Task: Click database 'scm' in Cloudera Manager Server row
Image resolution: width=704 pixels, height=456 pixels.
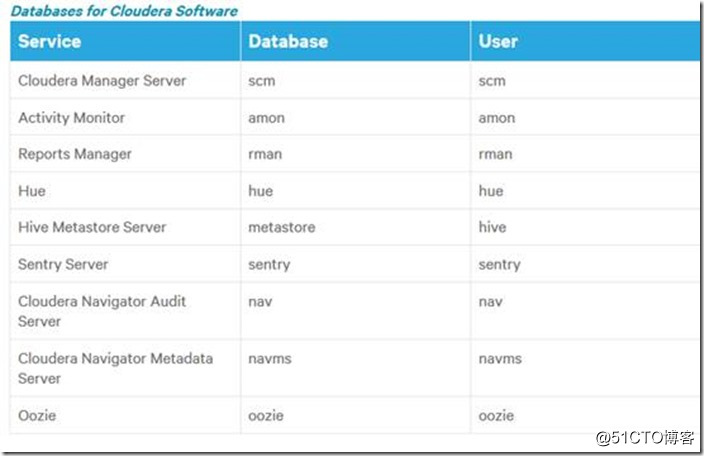Action: point(356,80)
